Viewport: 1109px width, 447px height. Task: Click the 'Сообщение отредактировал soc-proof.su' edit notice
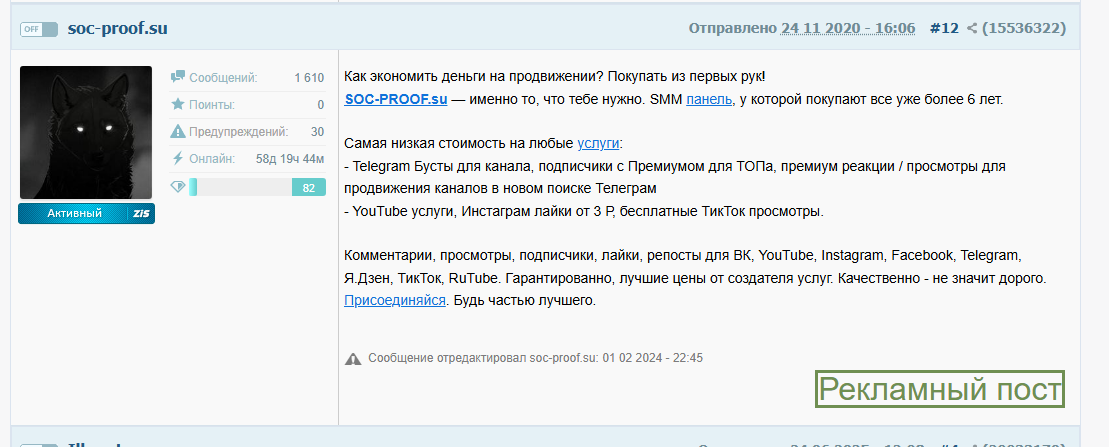(x=535, y=358)
